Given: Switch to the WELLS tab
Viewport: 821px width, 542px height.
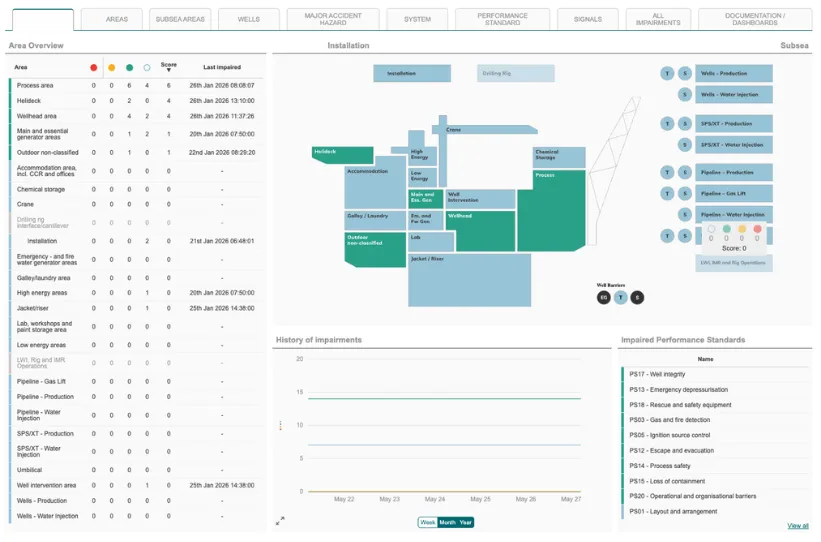Looking at the screenshot, I should click(x=249, y=19).
